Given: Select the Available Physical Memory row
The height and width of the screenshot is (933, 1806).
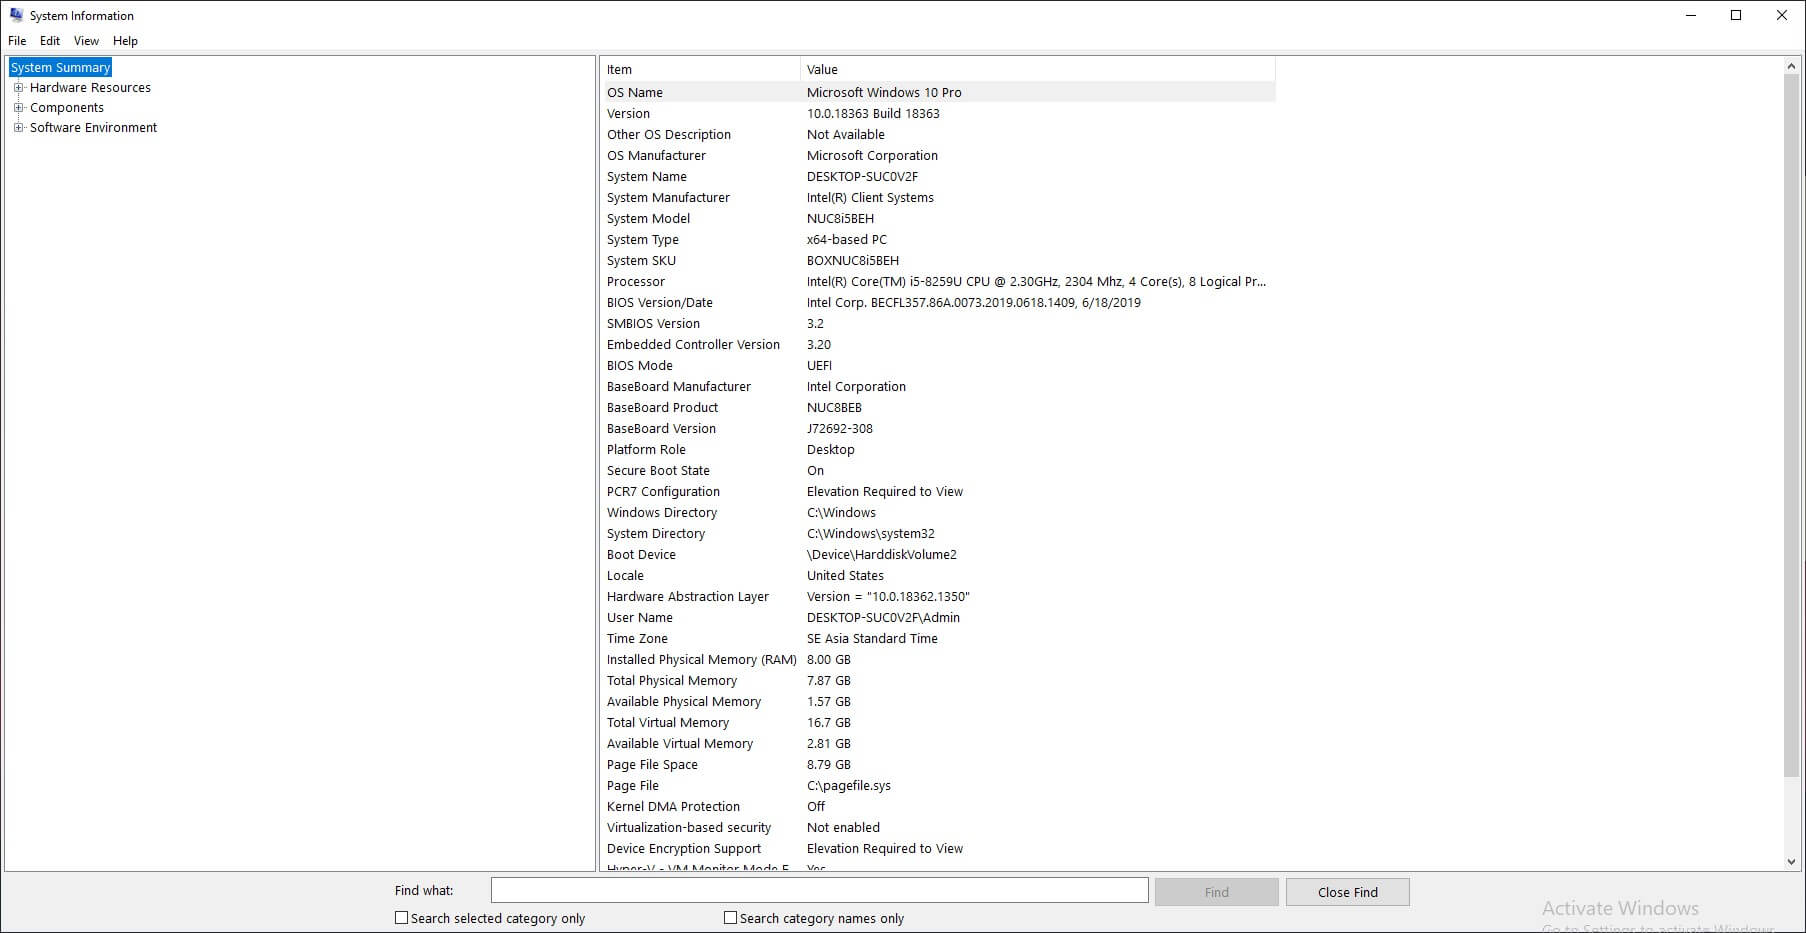Looking at the screenshot, I should click(x=938, y=701).
